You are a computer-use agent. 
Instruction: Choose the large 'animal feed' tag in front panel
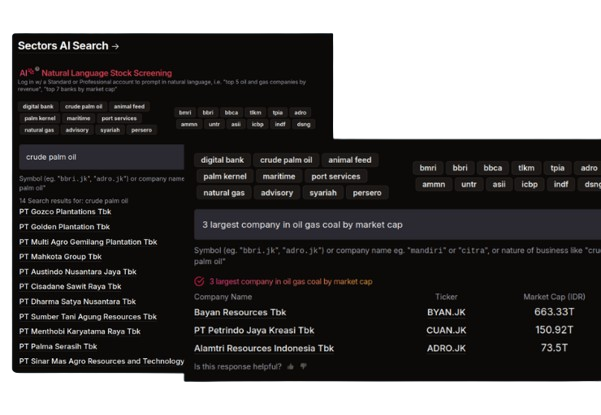click(x=350, y=160)
